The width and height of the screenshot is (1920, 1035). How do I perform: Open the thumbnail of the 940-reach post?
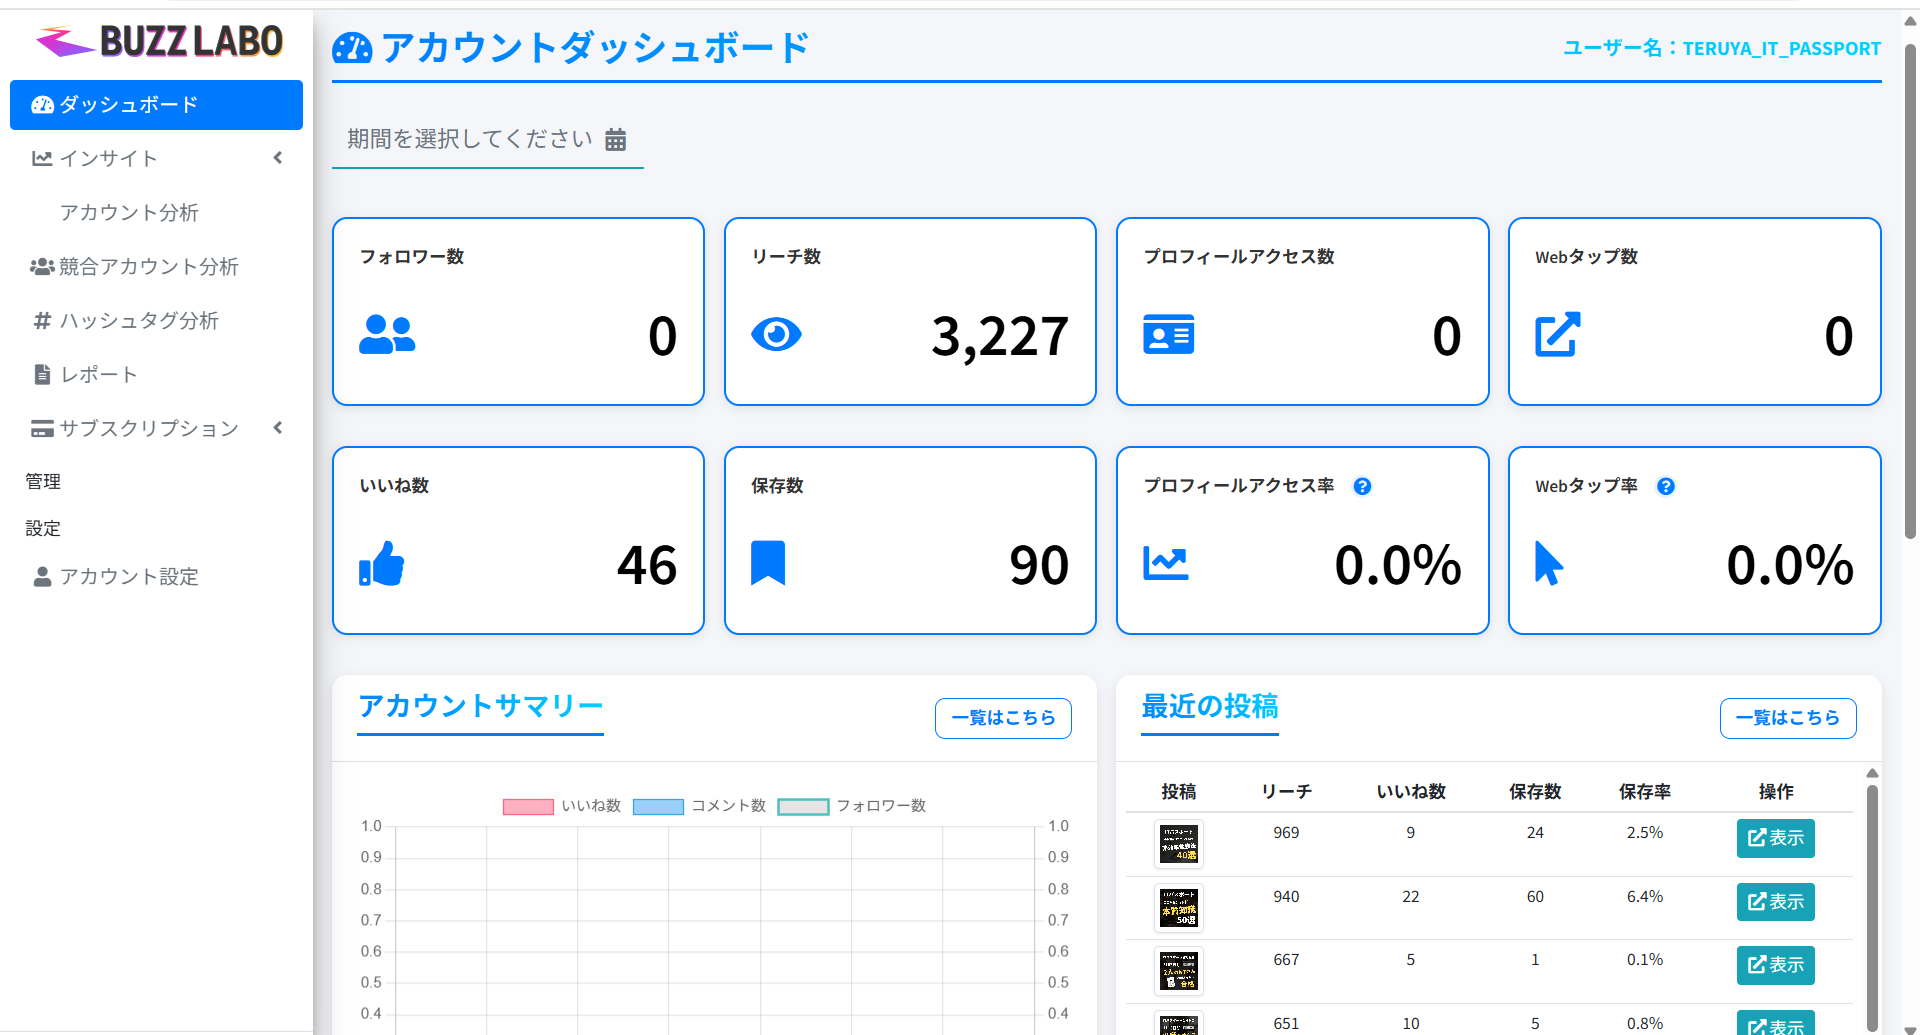[x=1179, y=908]
